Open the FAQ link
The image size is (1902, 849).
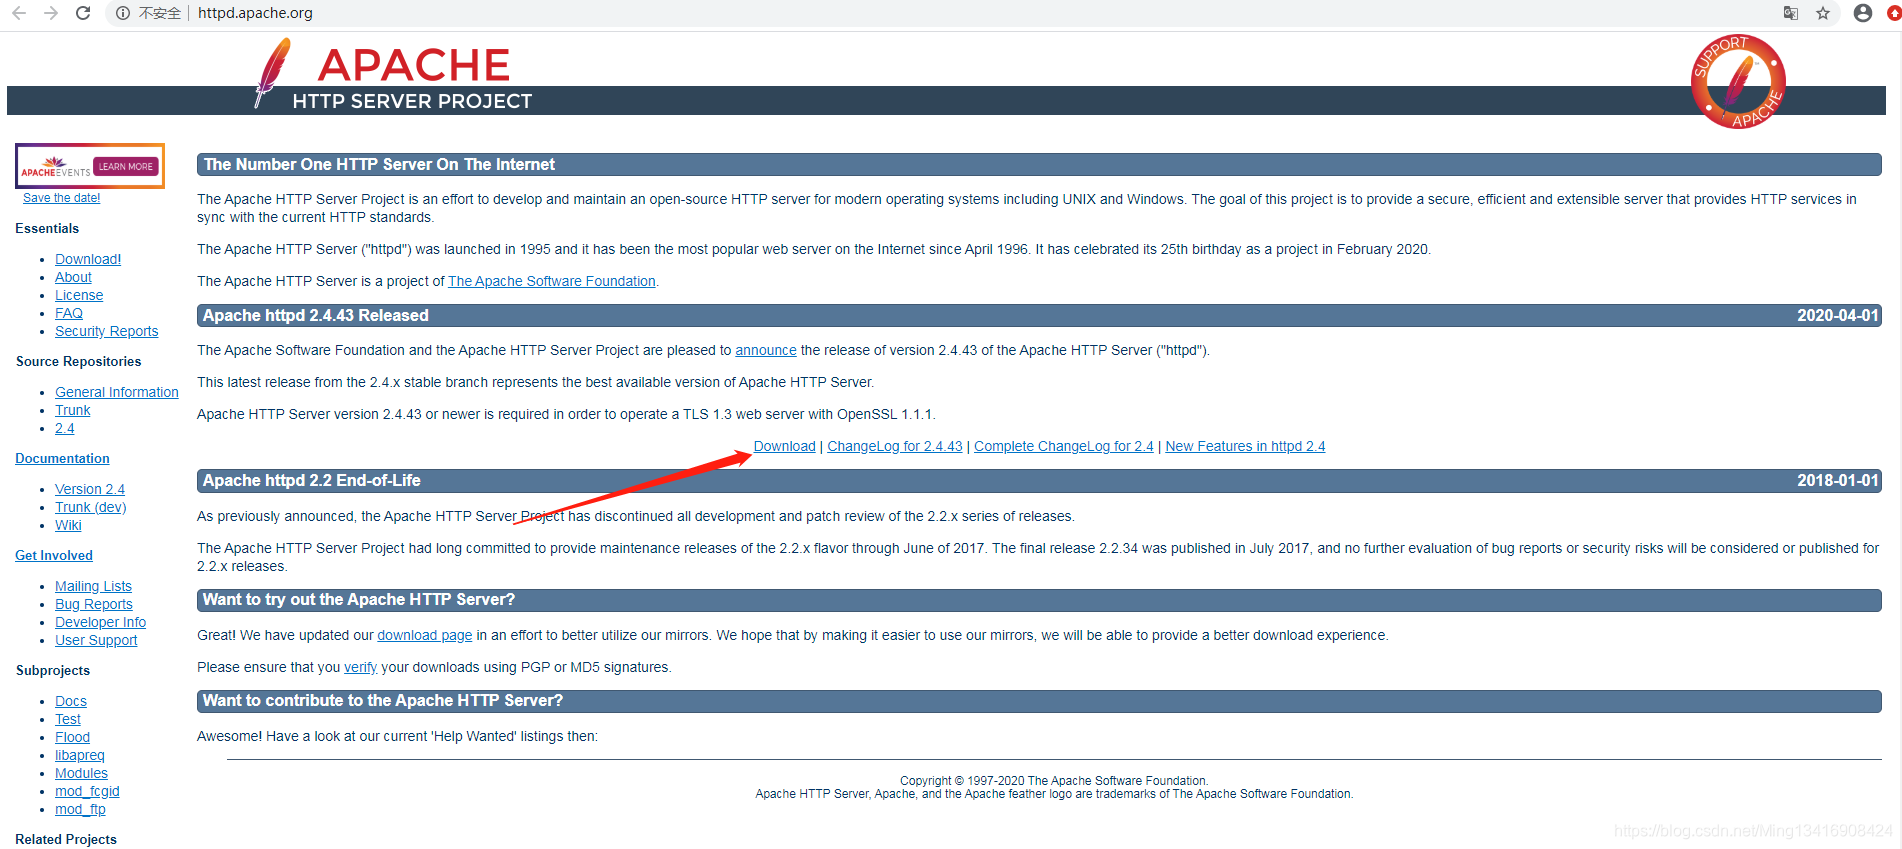point(69,313)
